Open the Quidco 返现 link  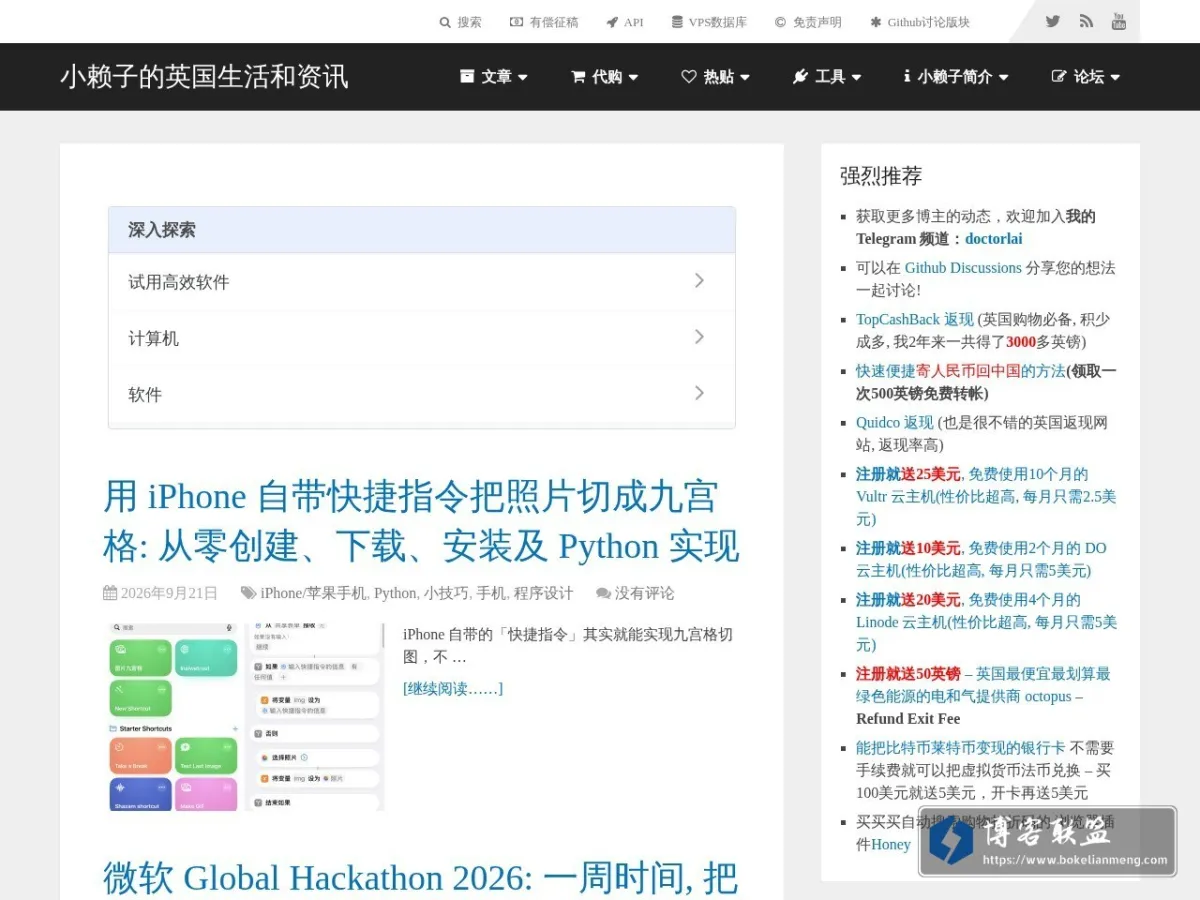pyautogui.click(x=895, y=422)
